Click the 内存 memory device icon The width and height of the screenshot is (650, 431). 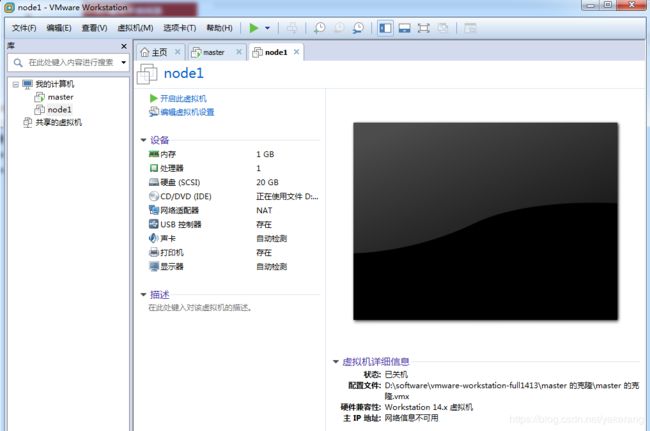tap(154, 154)
